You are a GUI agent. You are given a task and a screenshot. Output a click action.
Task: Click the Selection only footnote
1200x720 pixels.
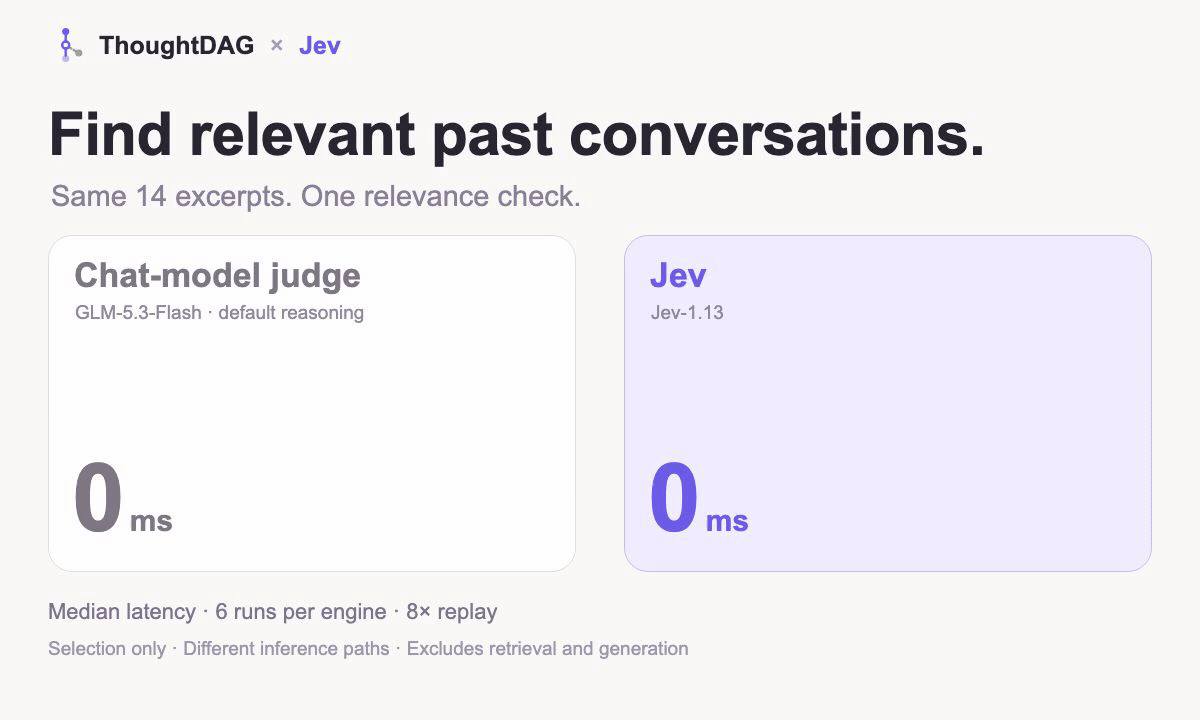click(x=107, y=649)
